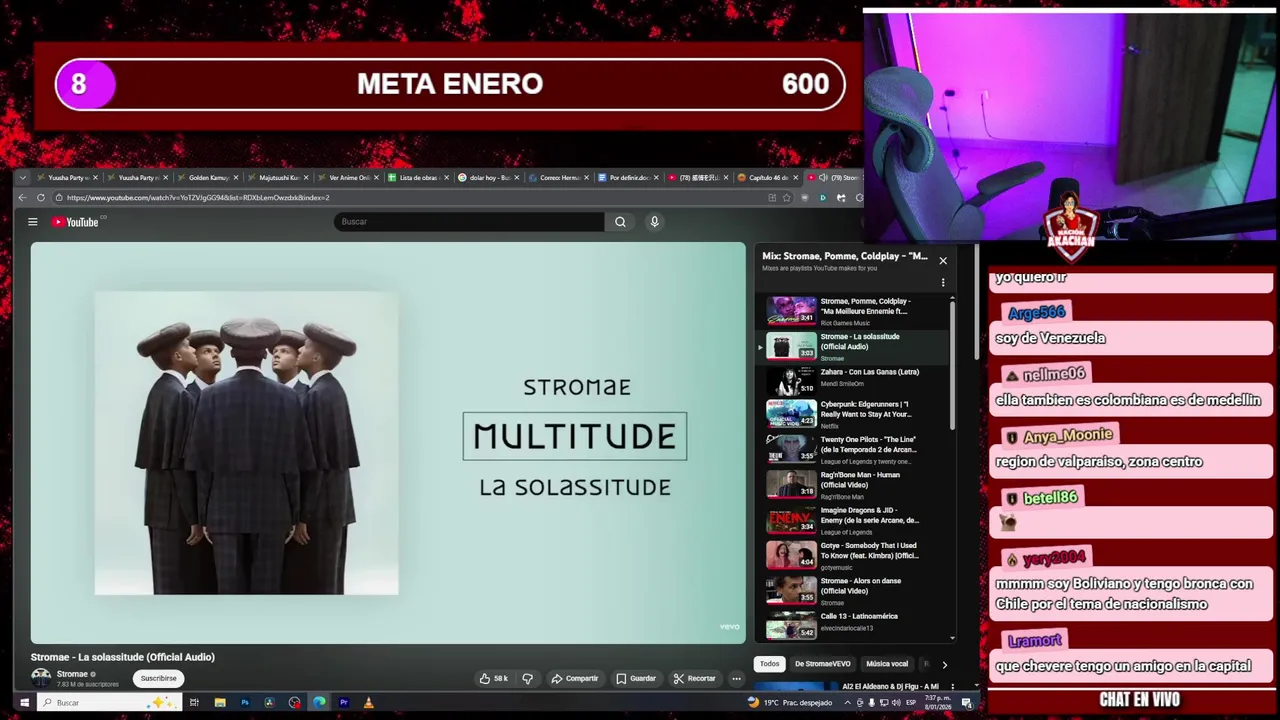
Task: Play Stromae Pomme Coldplay Ma Meilleure Ennemie
Action: [x=853, y=311]
